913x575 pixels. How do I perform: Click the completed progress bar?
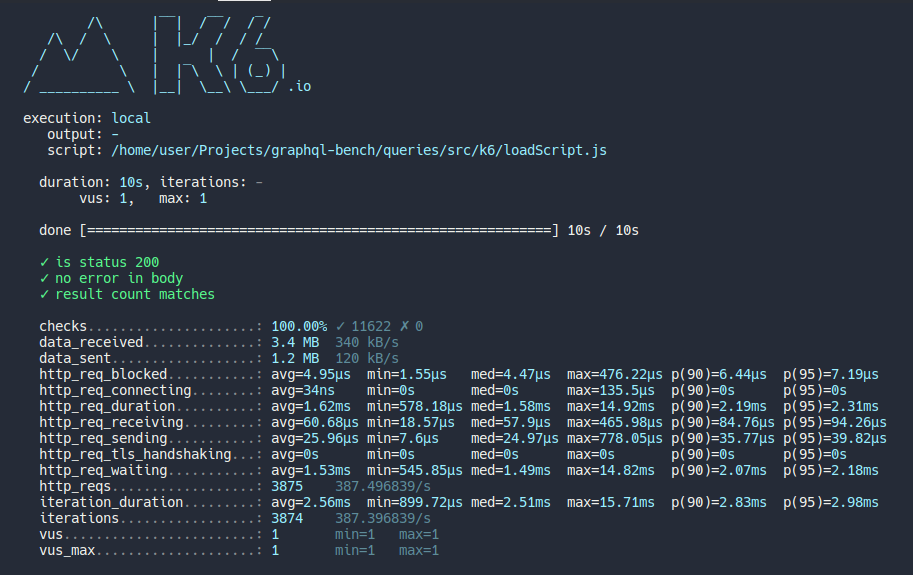pos(319,230)
